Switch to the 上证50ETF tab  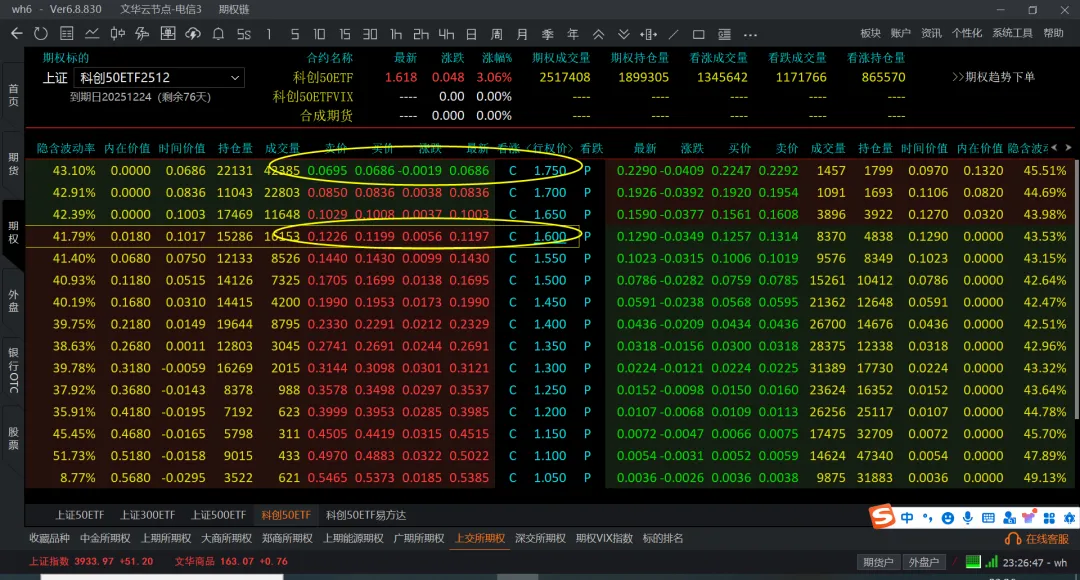[80, 515]
